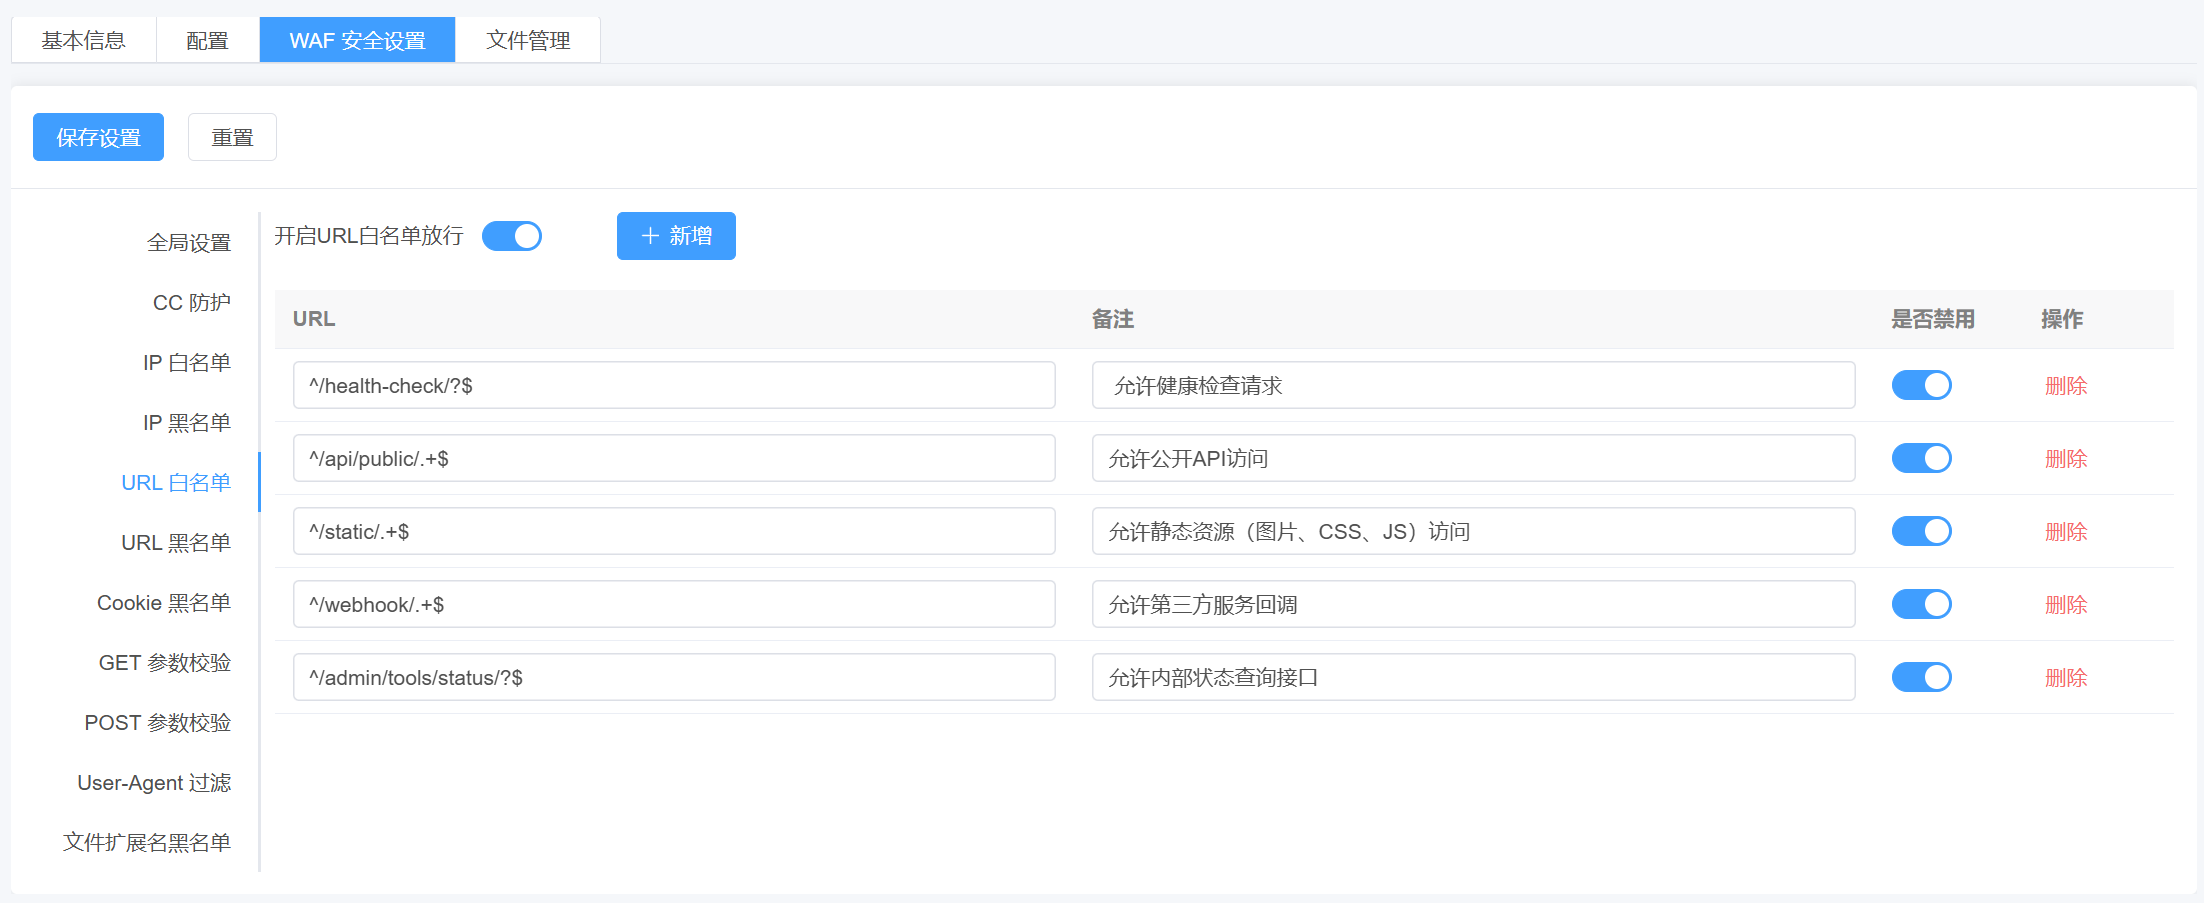The width and height of the screenshot is (2204, 903).
Task: Open the 文件管理 tab
Action: tap(528, 40)
